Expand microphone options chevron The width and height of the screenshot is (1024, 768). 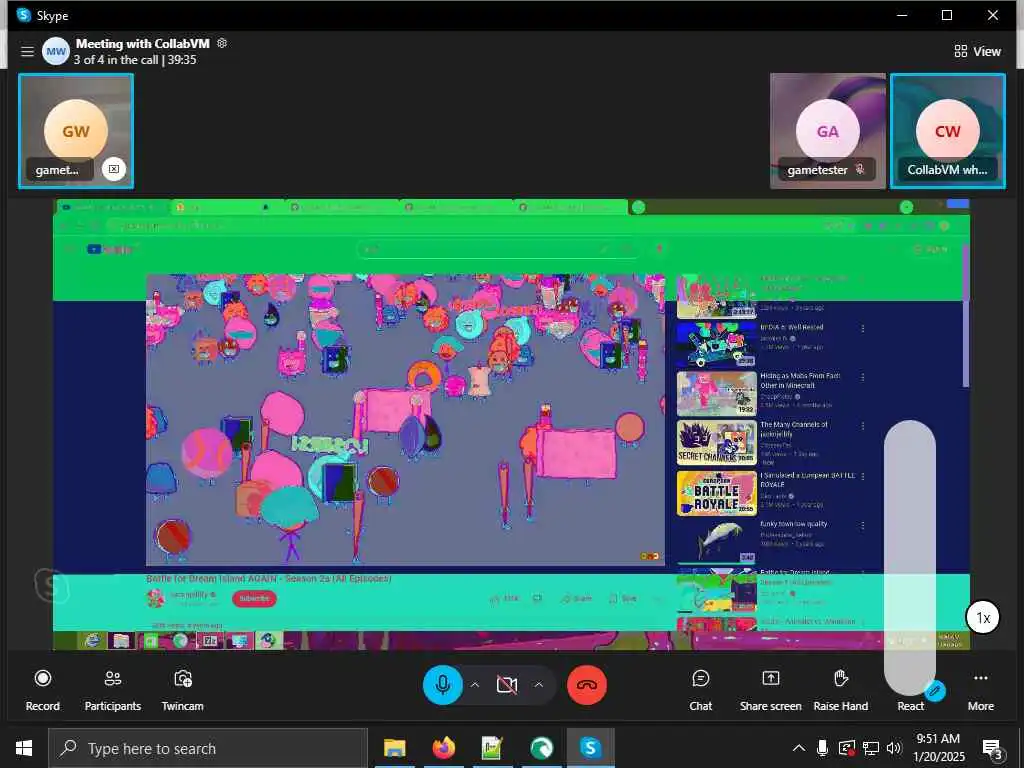475,684
